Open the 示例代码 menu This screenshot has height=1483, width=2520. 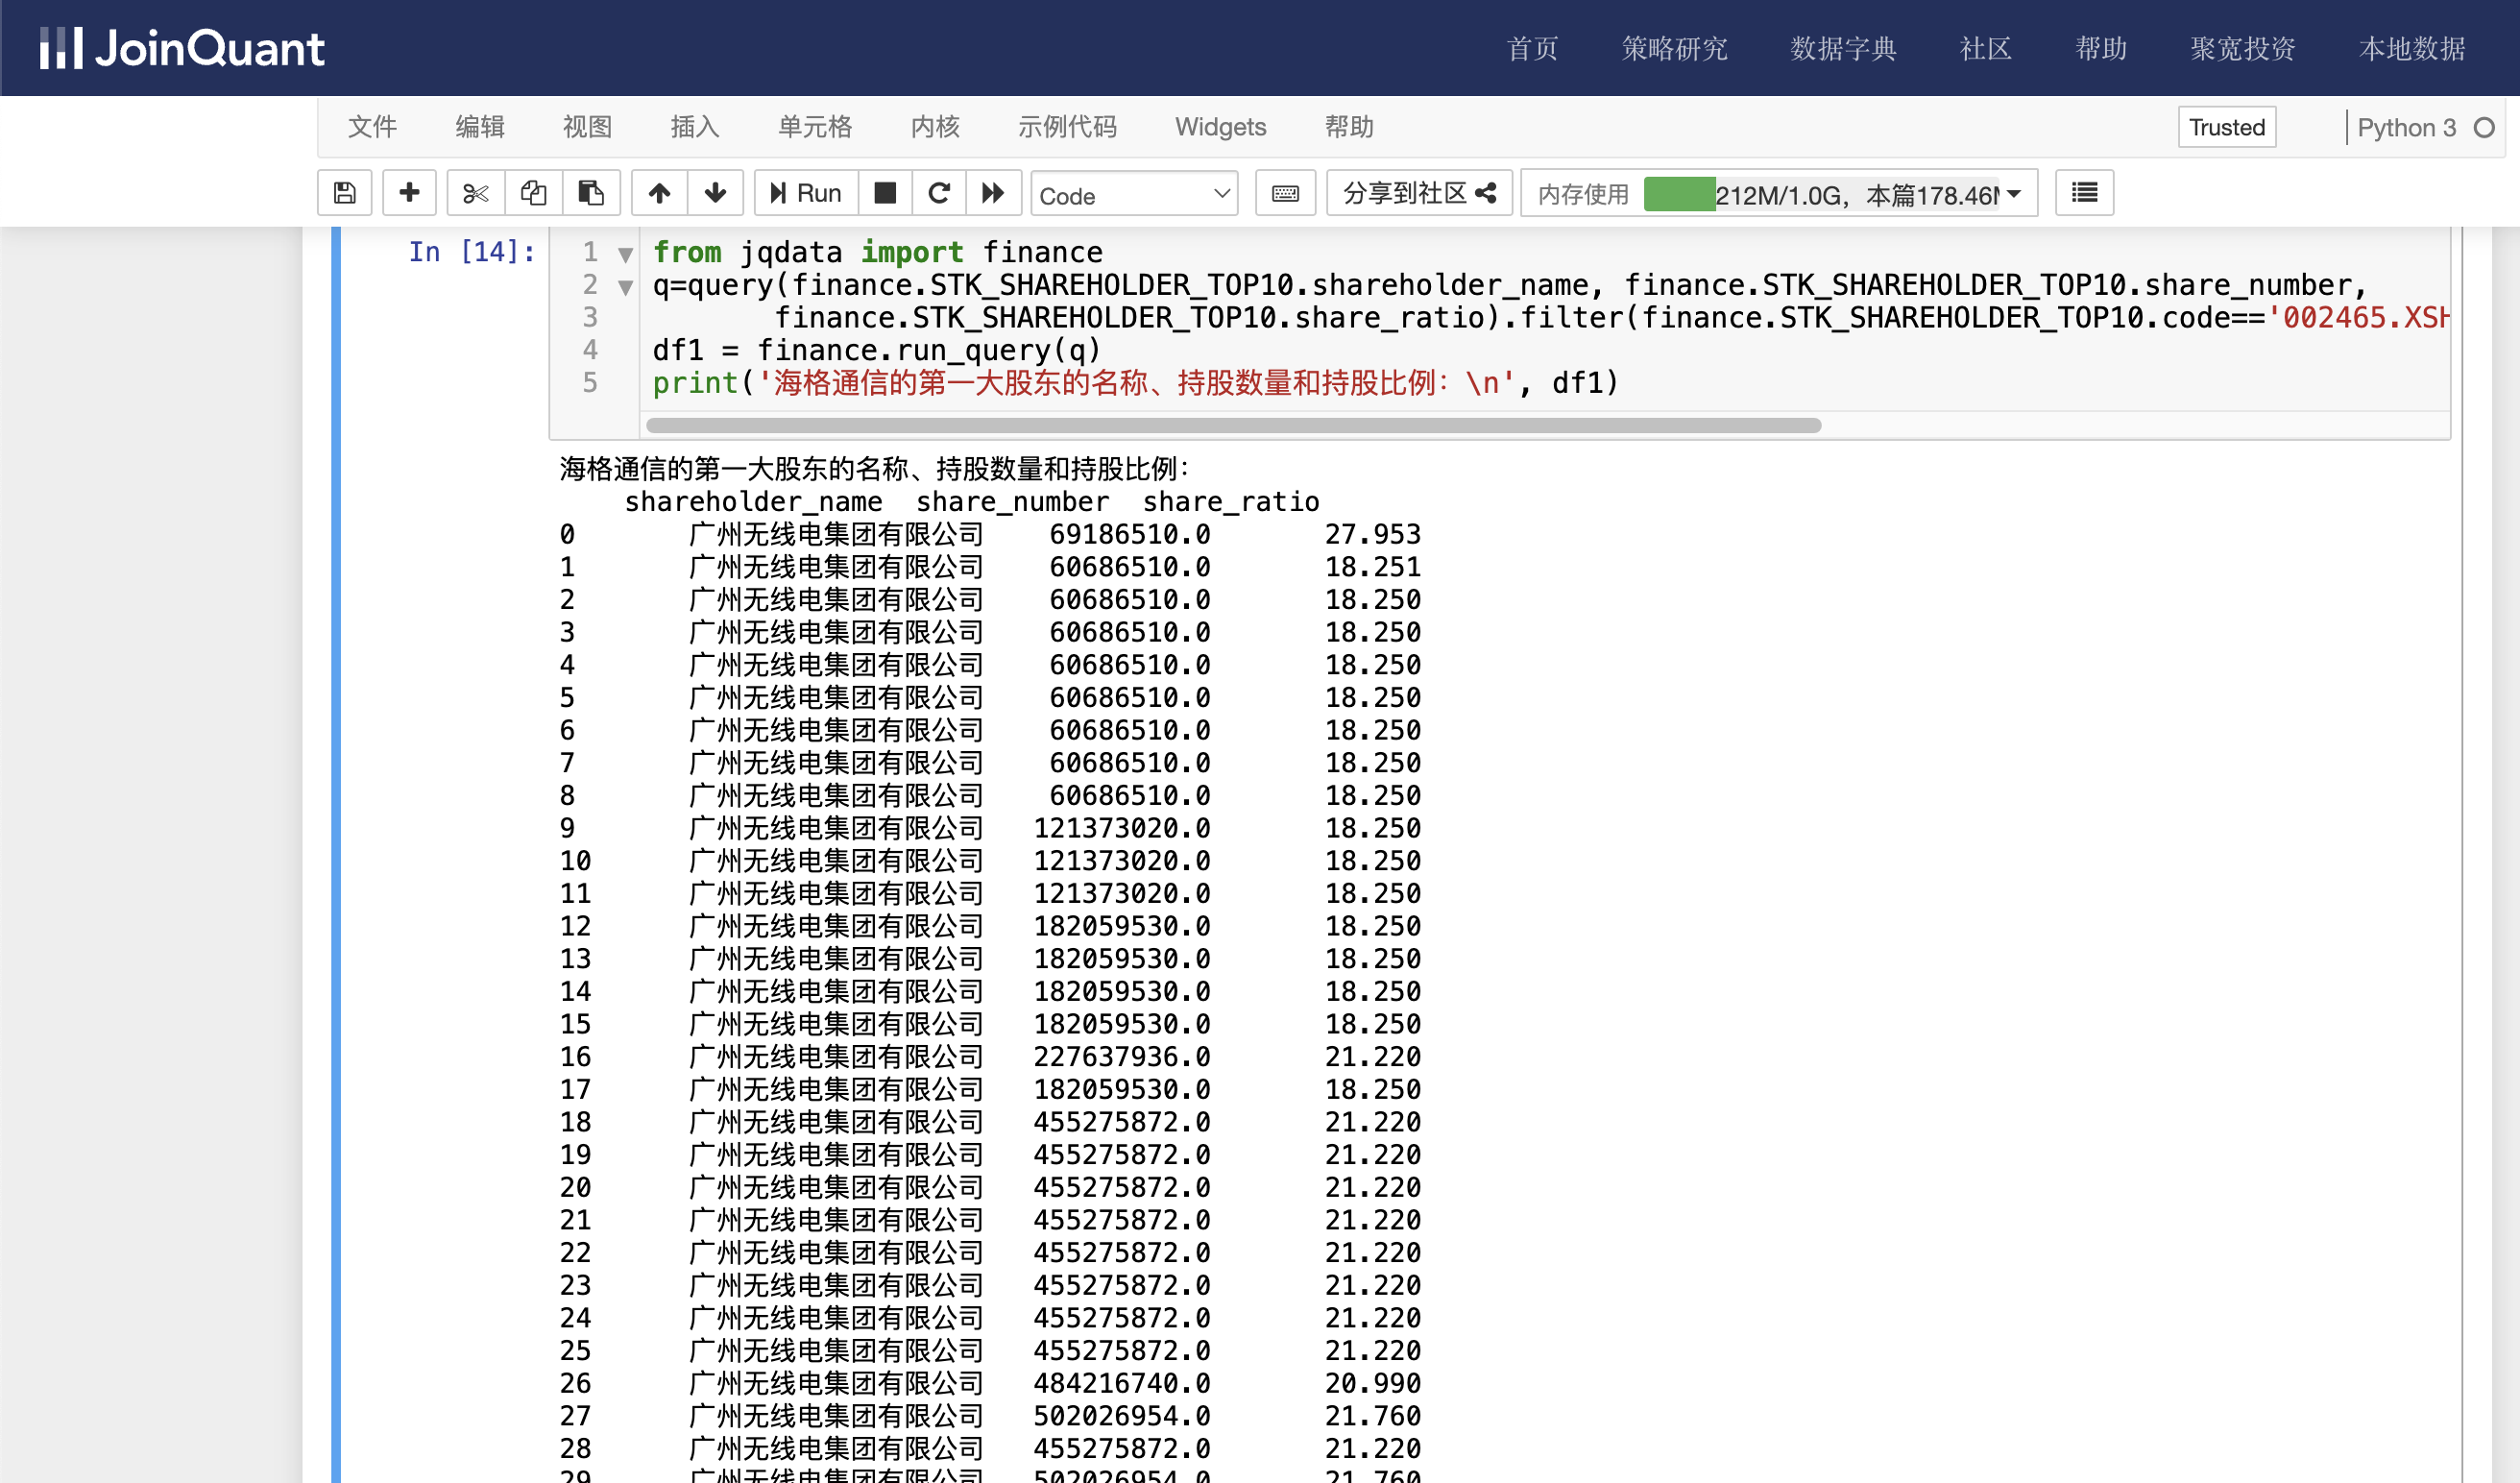(1067, 127)
